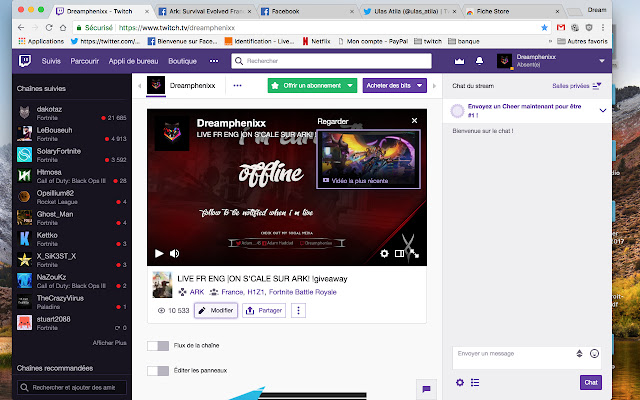The image size is (640, 400).
Task: Click the Partager button
Action: click(264, 311)
